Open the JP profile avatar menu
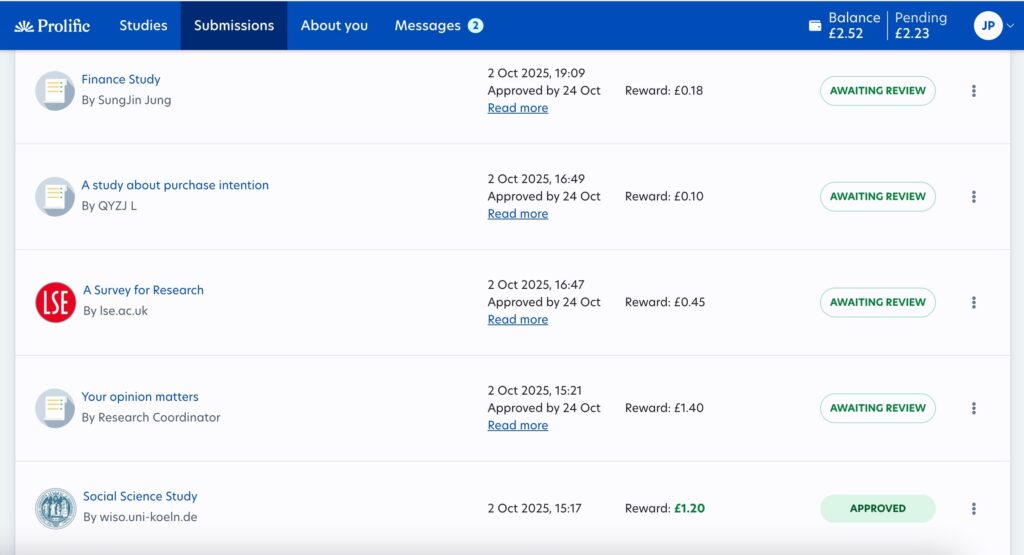 coord(987,26)
